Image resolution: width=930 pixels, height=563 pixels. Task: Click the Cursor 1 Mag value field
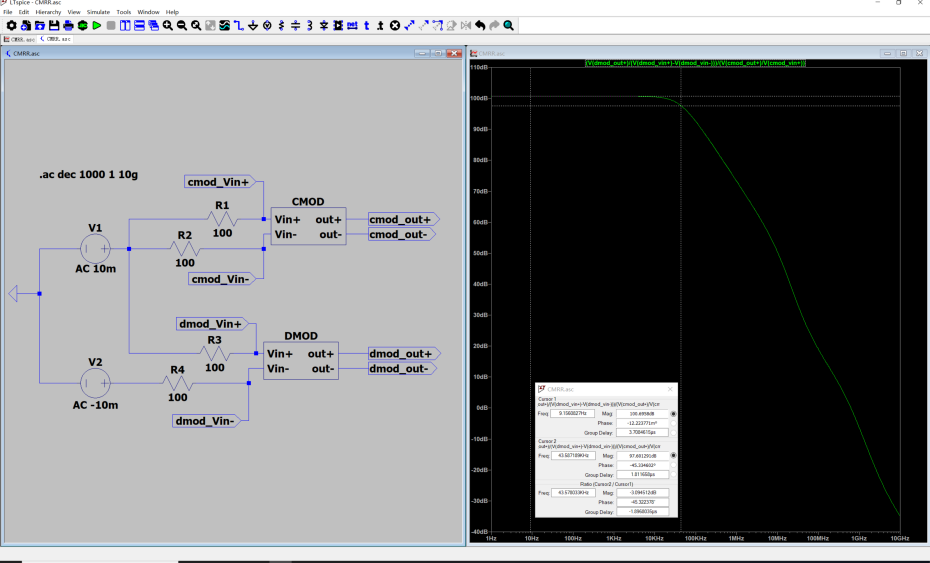(642, 413)
